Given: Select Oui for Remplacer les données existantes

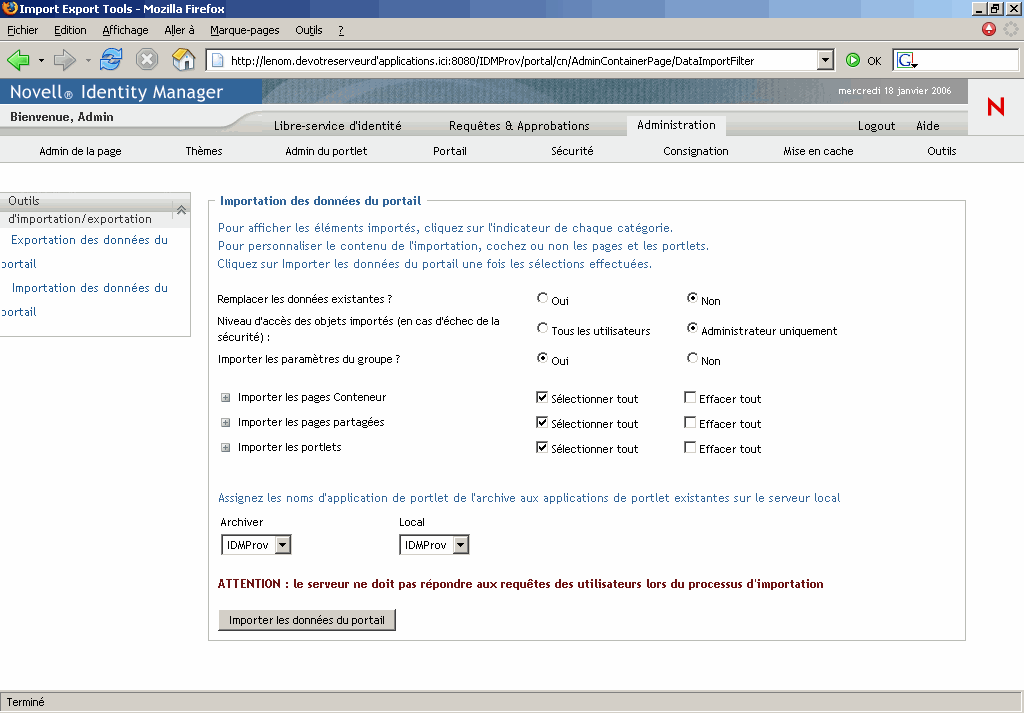Looking at the screenshot, I should [542, 298].
